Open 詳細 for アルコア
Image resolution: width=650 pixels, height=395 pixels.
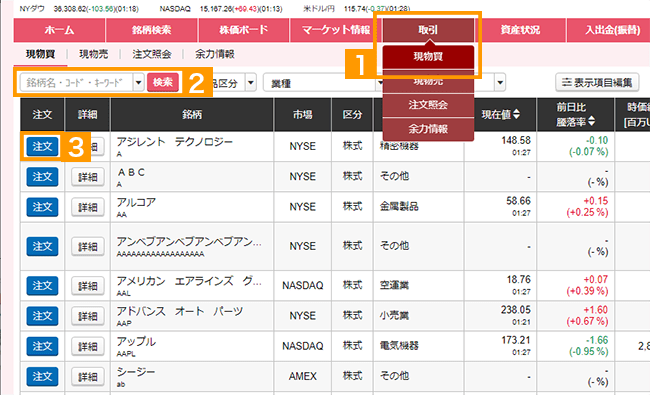pyautogui.click(x=87, y=207)
